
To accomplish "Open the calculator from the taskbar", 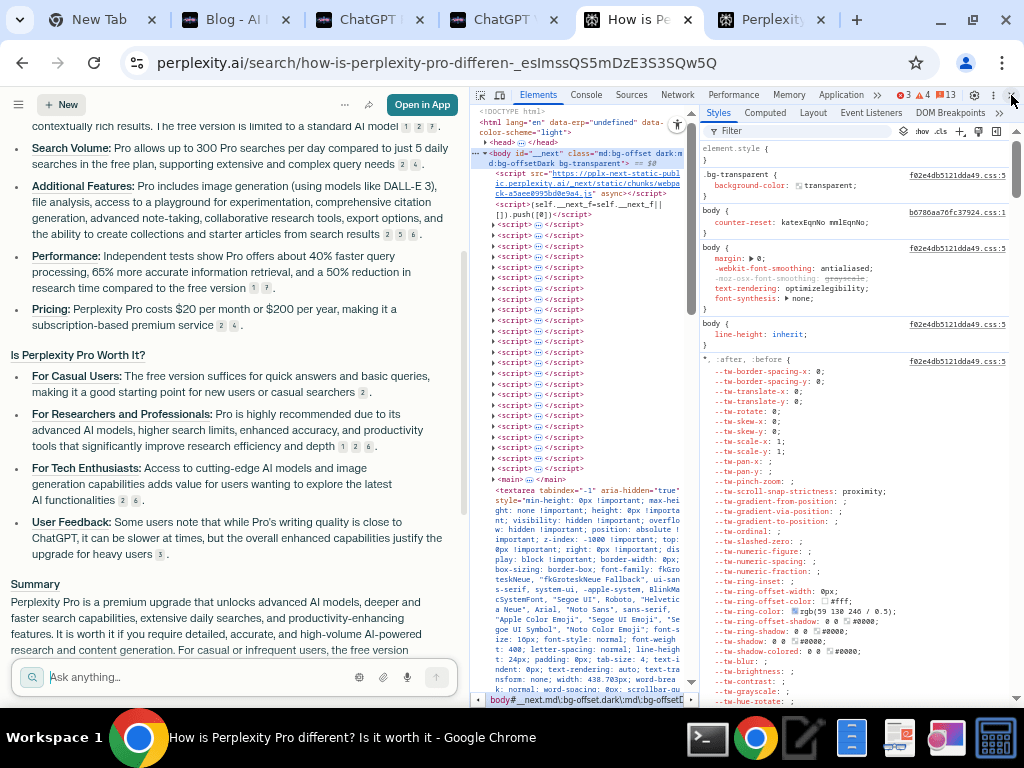I will point(996,738).
